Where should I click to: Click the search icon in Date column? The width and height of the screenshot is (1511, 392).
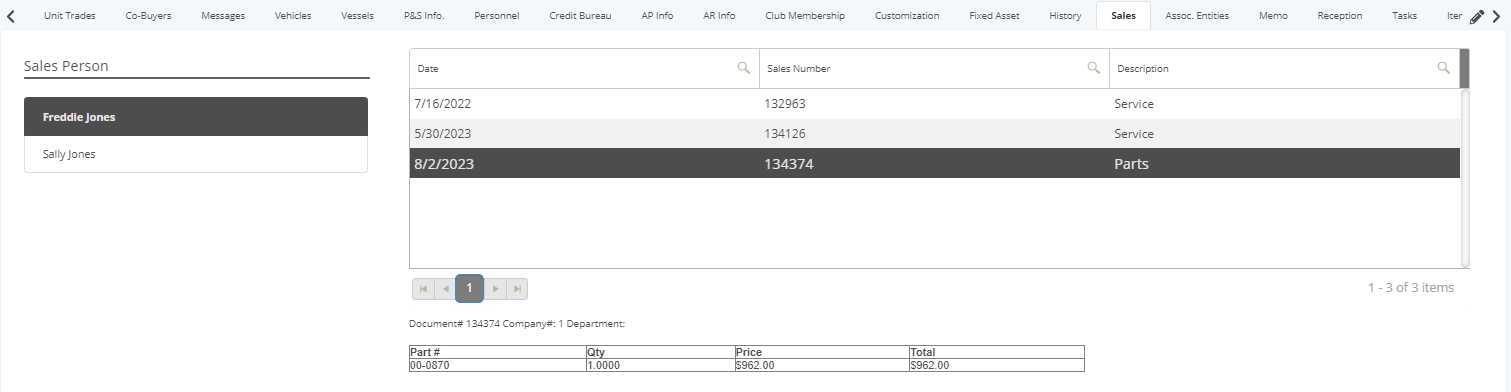point(743,68)
